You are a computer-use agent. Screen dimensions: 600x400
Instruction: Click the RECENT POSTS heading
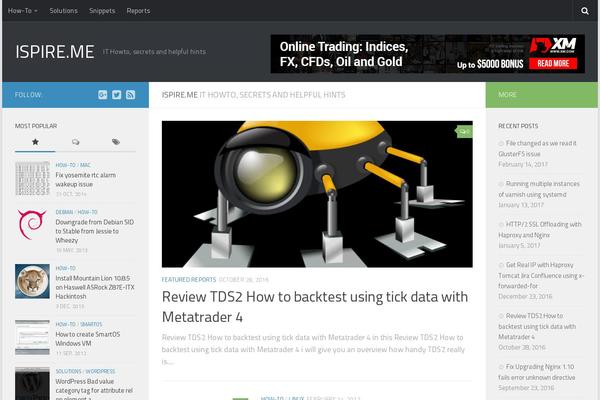[518, 126]
